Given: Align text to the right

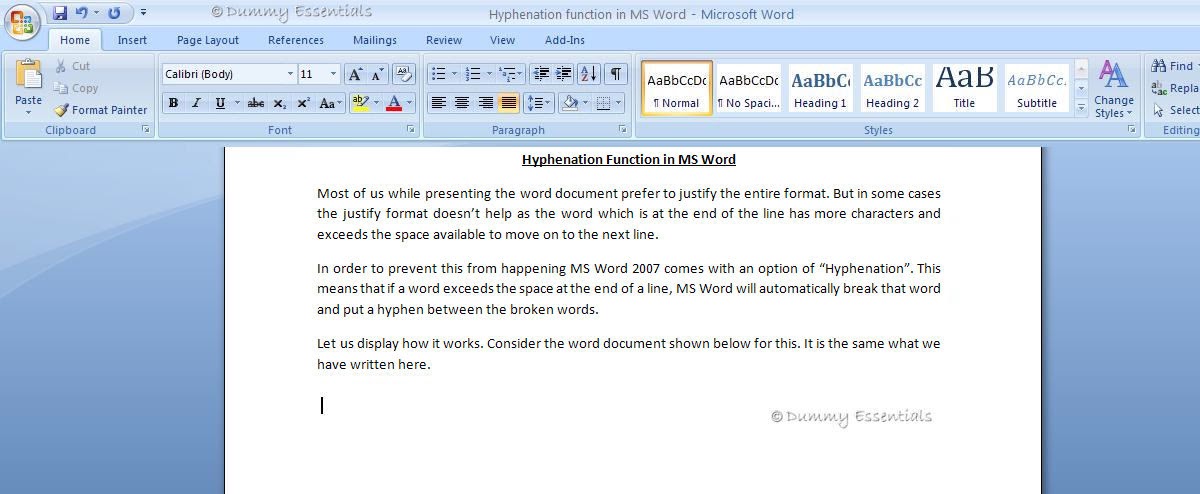Looking at the screenshot, I should [x=486, y=103].
